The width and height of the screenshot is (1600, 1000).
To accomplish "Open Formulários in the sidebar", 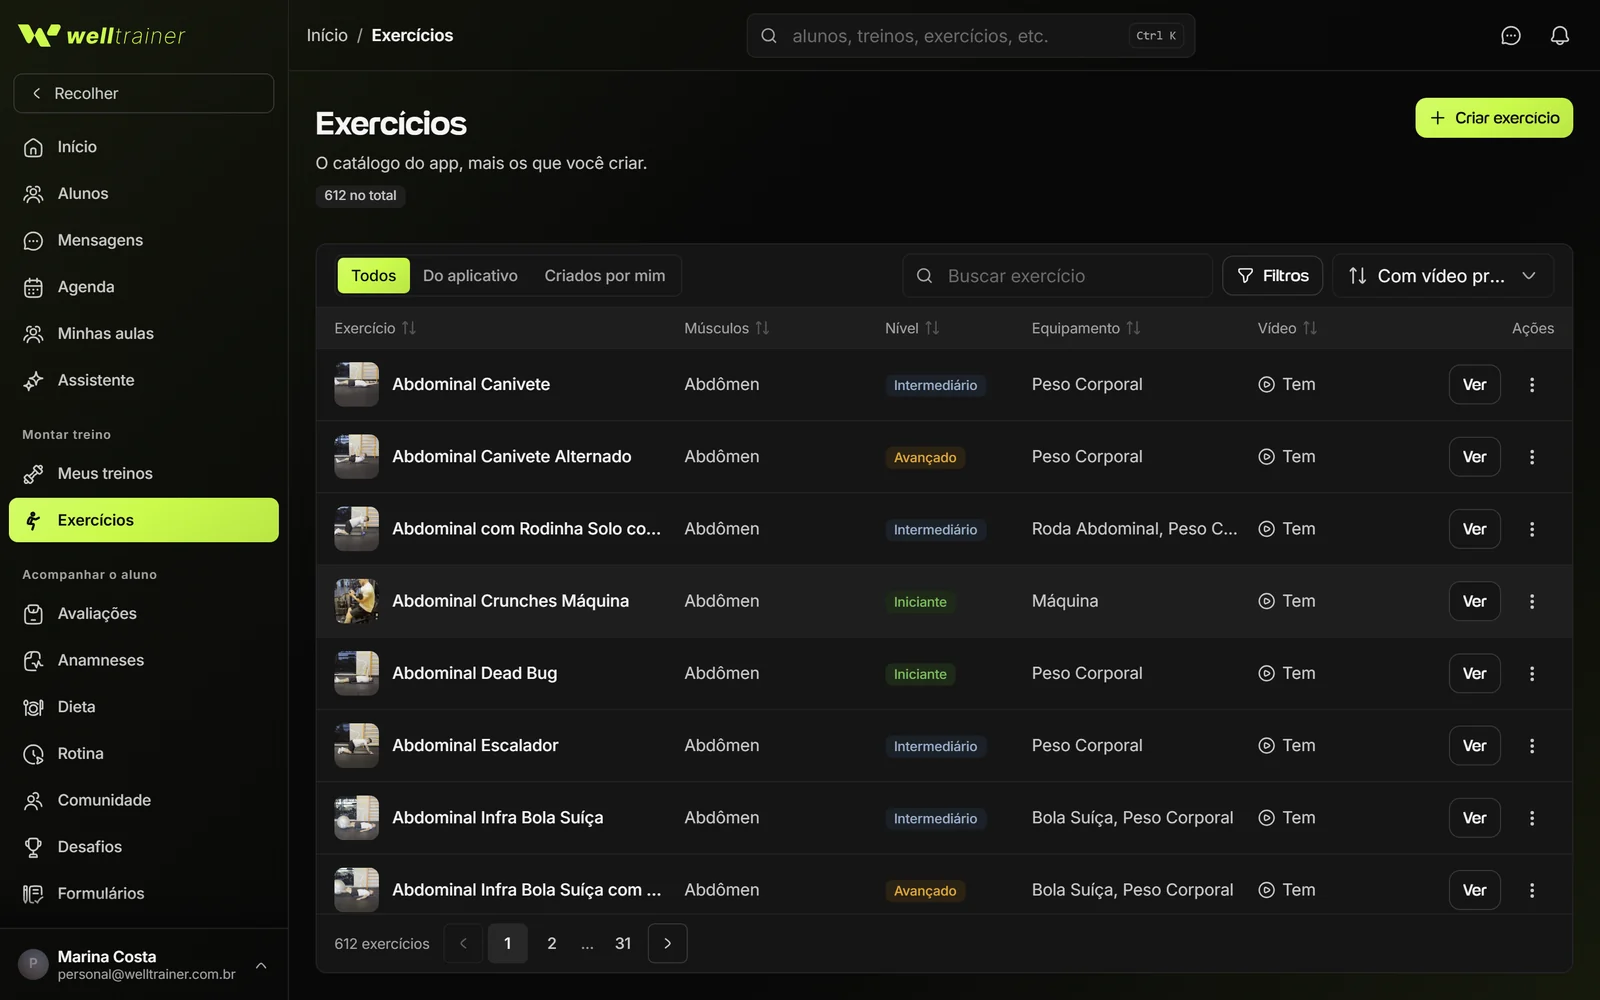I will 144,893.
